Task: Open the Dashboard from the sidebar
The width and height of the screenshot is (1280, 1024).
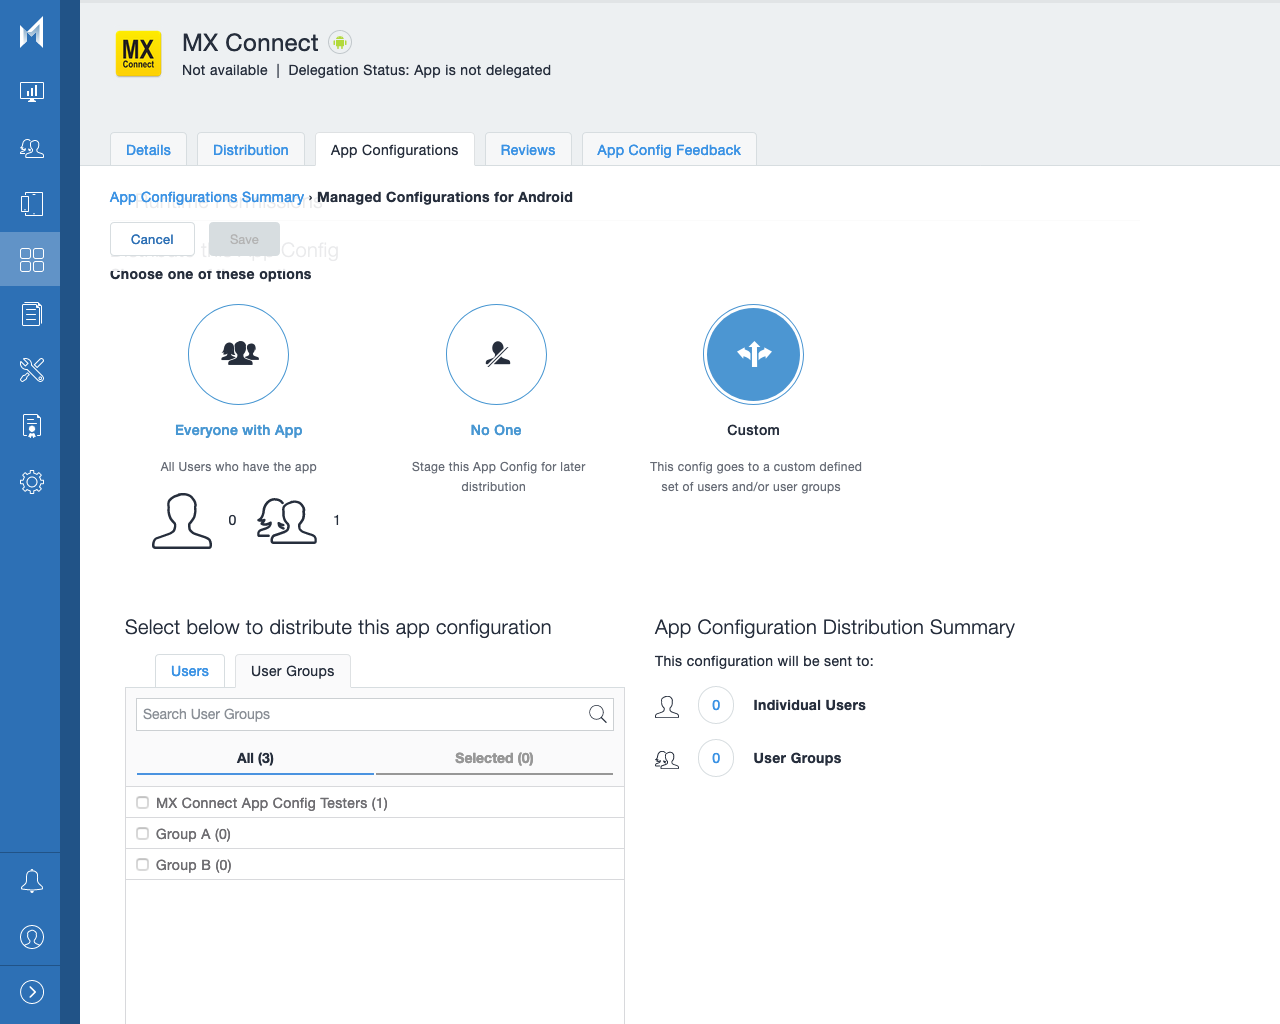Action: point(31,91)
